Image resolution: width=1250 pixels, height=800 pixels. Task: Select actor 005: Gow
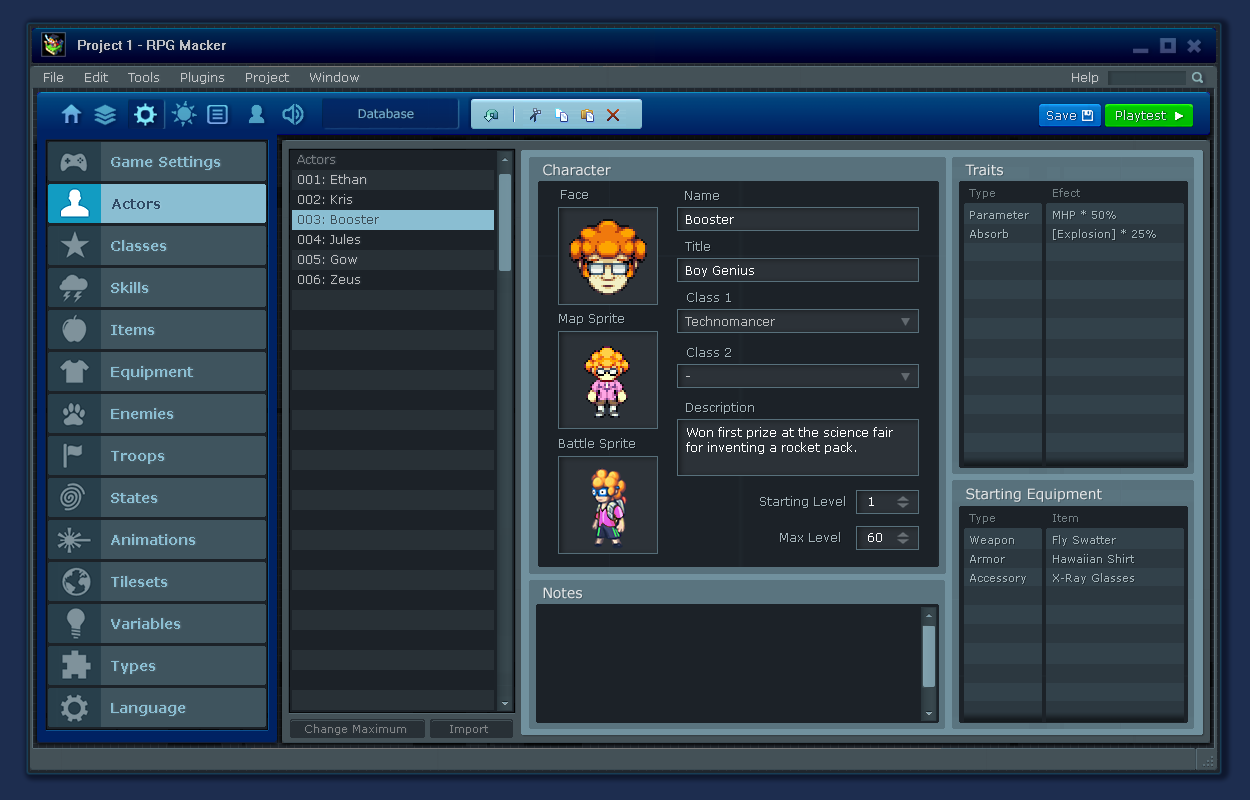[x=393, y=260]
